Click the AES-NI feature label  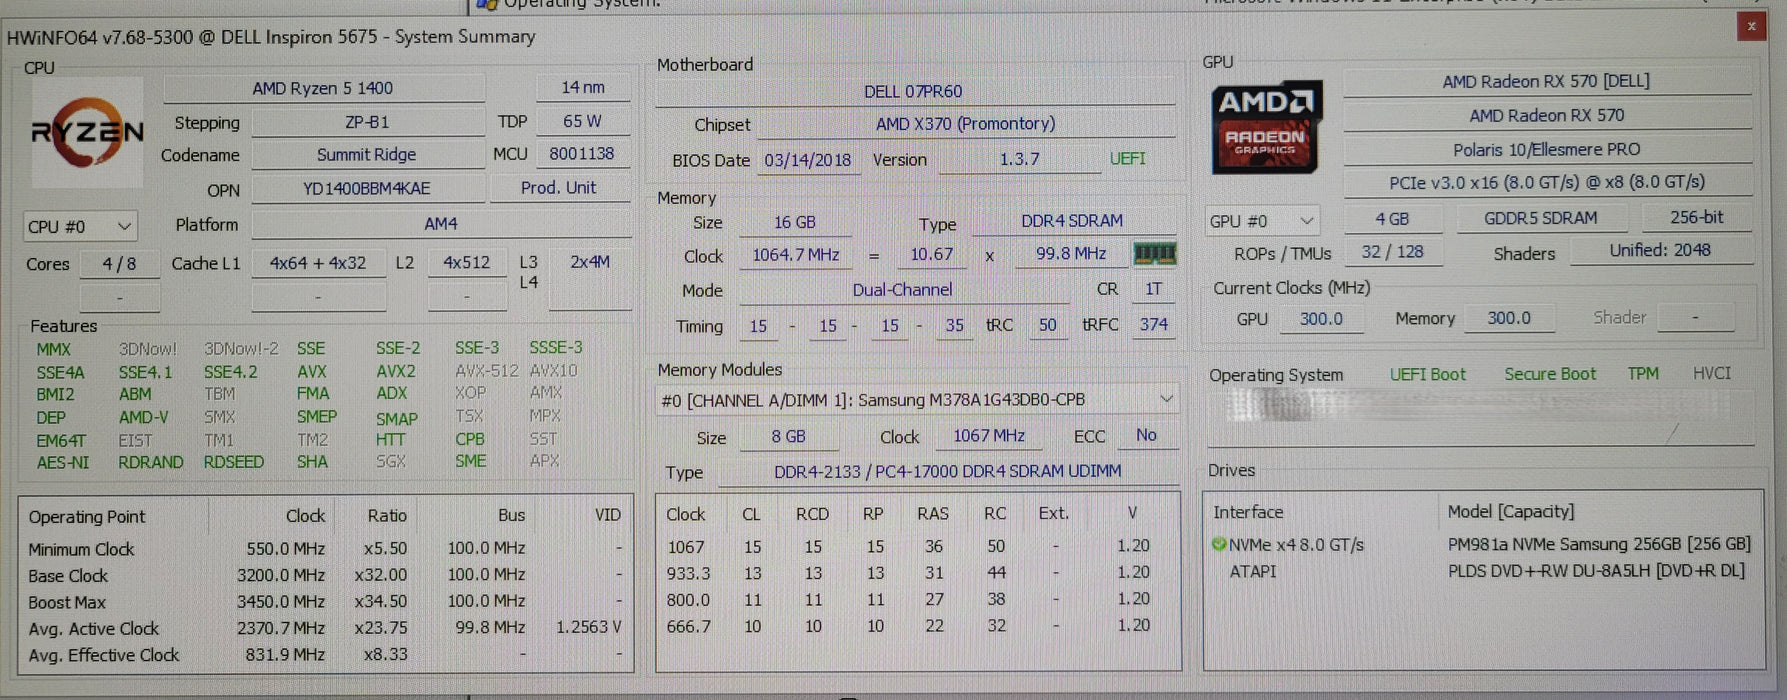63,463
